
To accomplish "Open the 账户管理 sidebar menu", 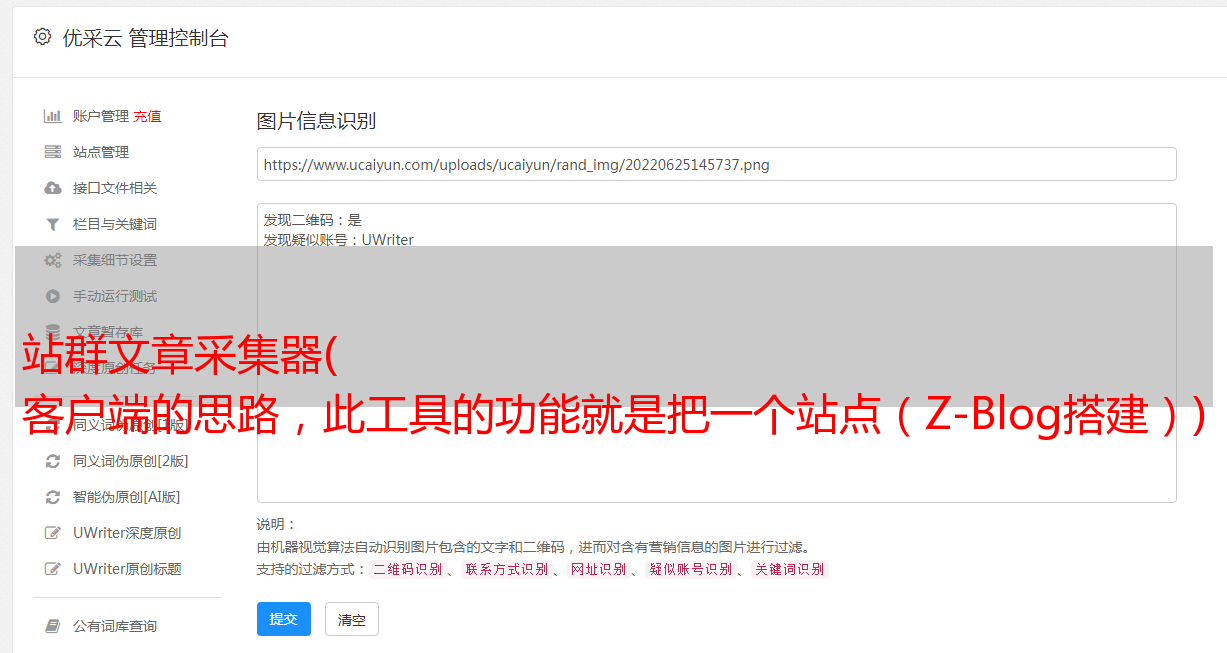I will (101, 116).
